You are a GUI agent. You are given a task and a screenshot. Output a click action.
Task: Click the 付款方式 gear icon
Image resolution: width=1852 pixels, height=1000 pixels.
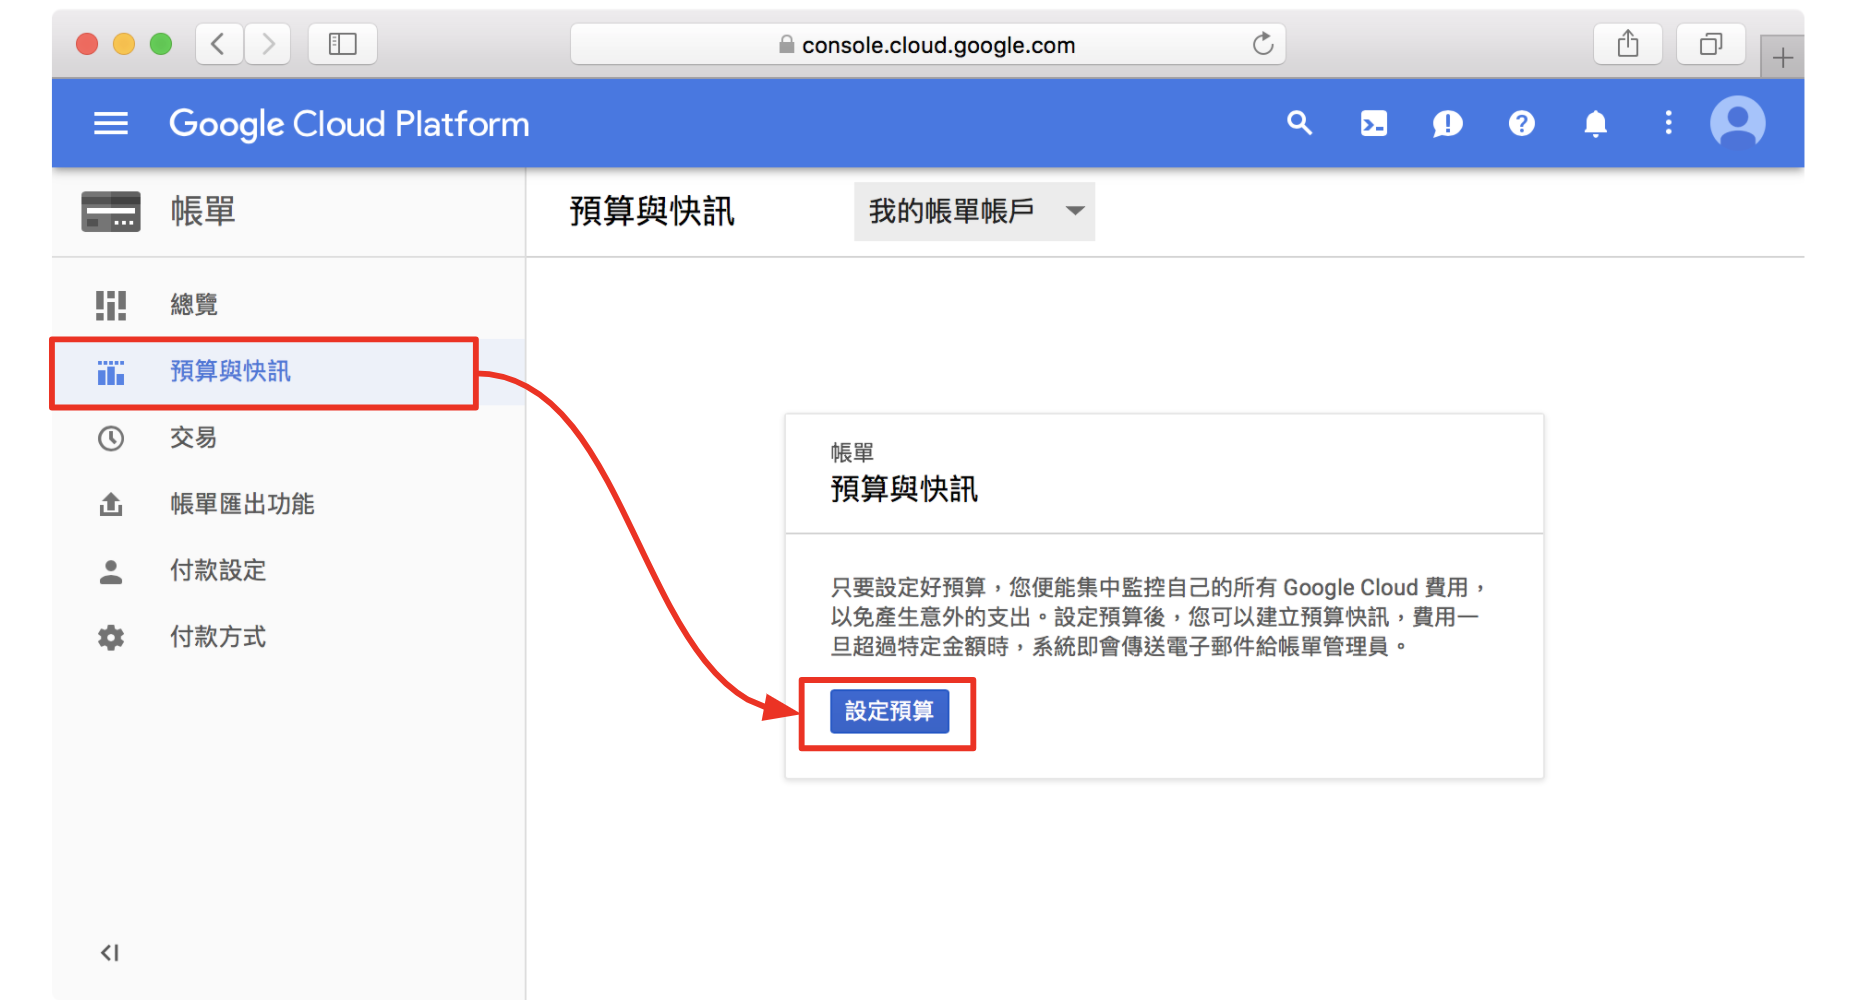pyautogui.click(x=111, y=637)
